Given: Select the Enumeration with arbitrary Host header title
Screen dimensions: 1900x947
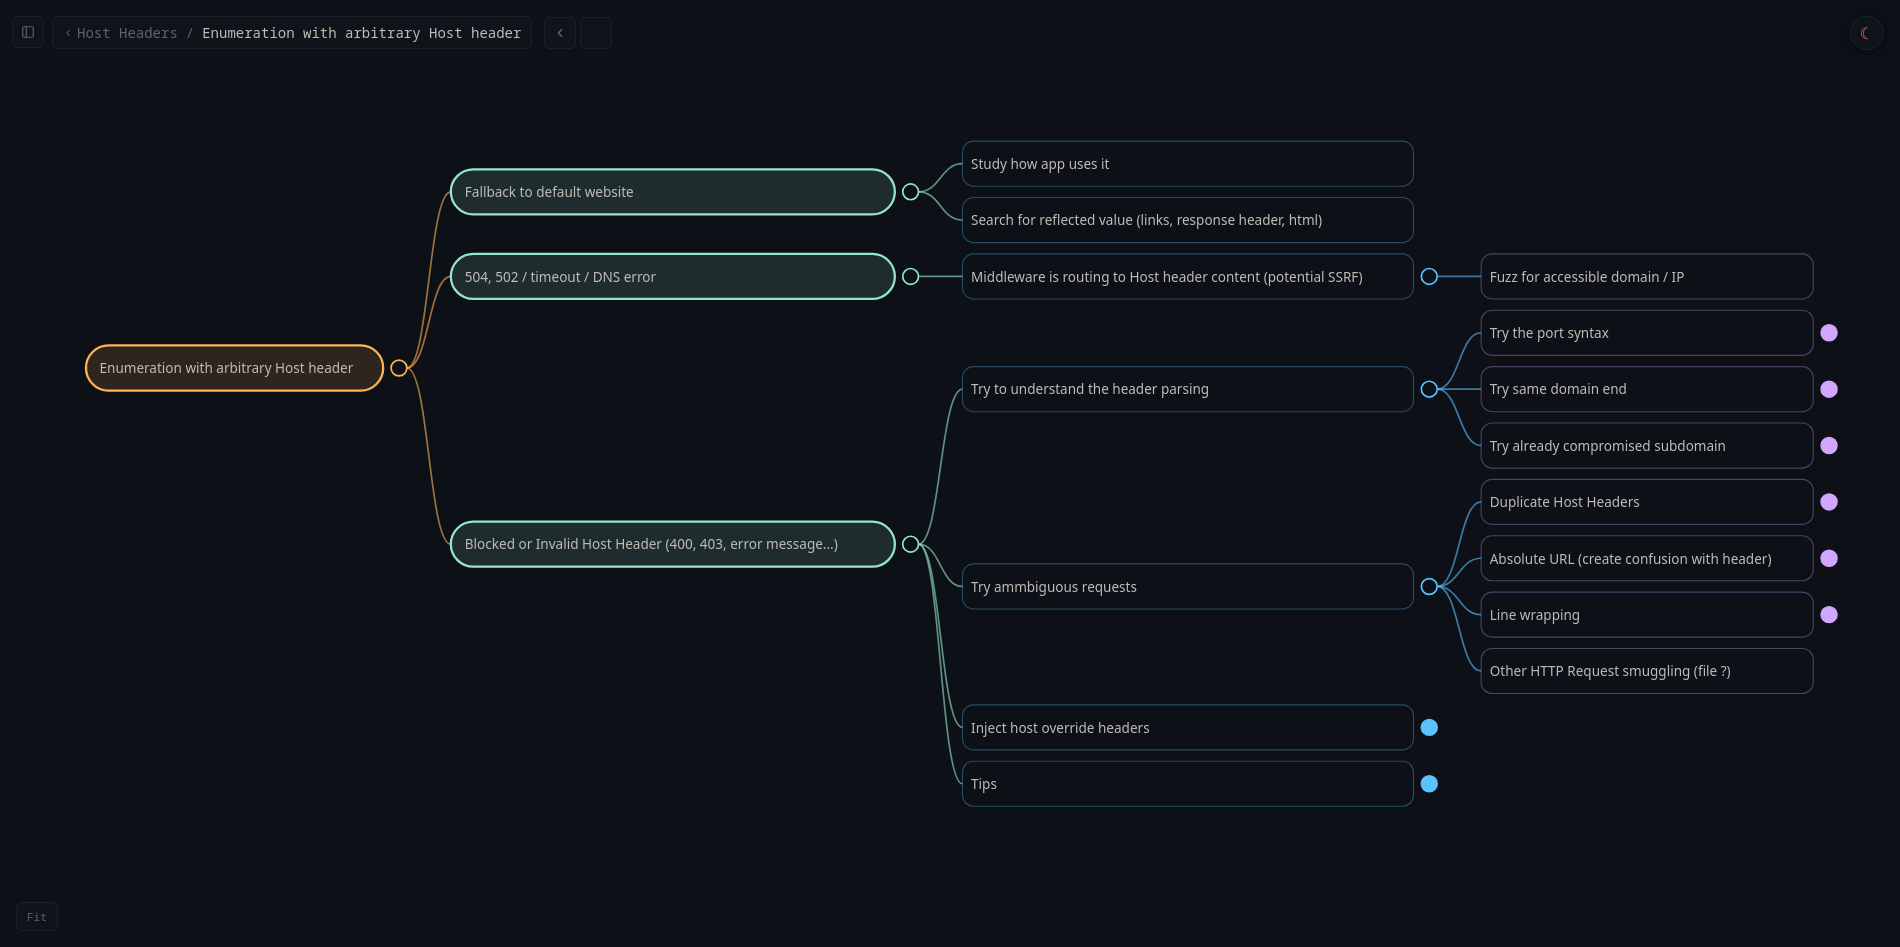Looking at the screenshot, I should 361,33.
